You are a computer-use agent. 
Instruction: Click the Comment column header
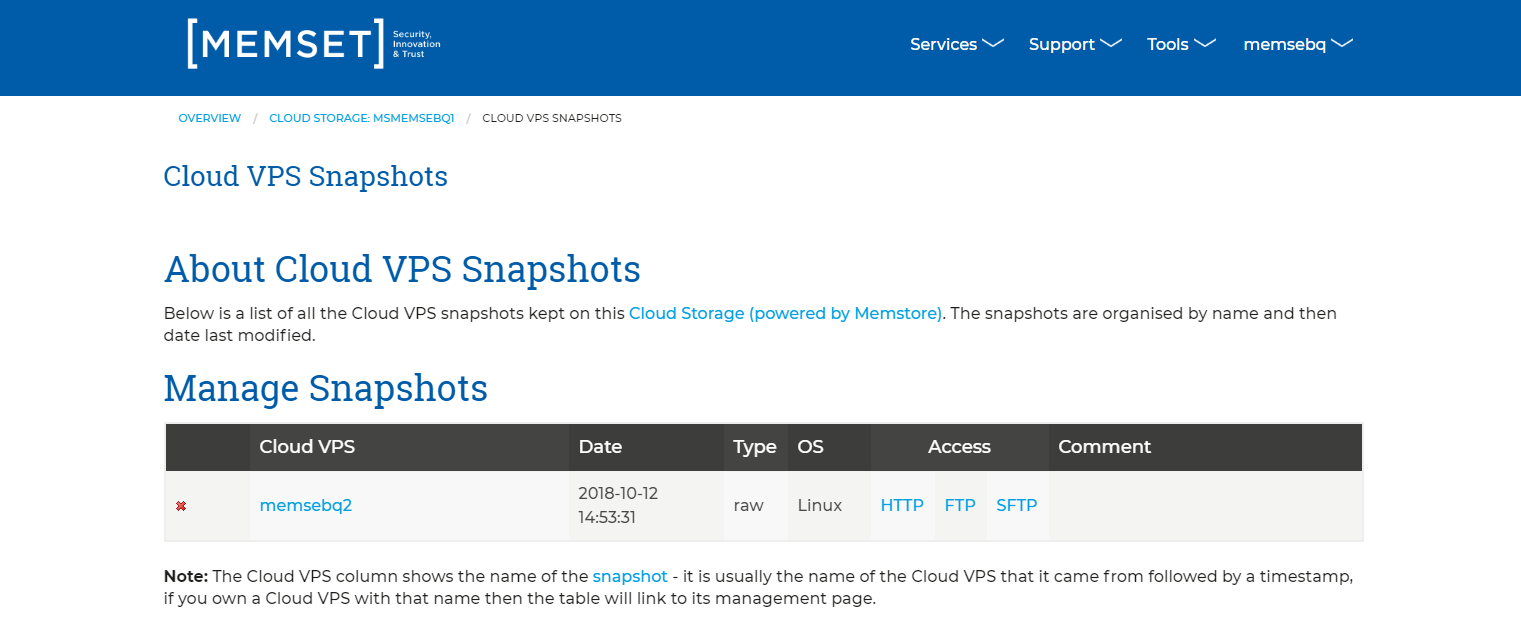pyautogui.click(x=1205, y=447)
